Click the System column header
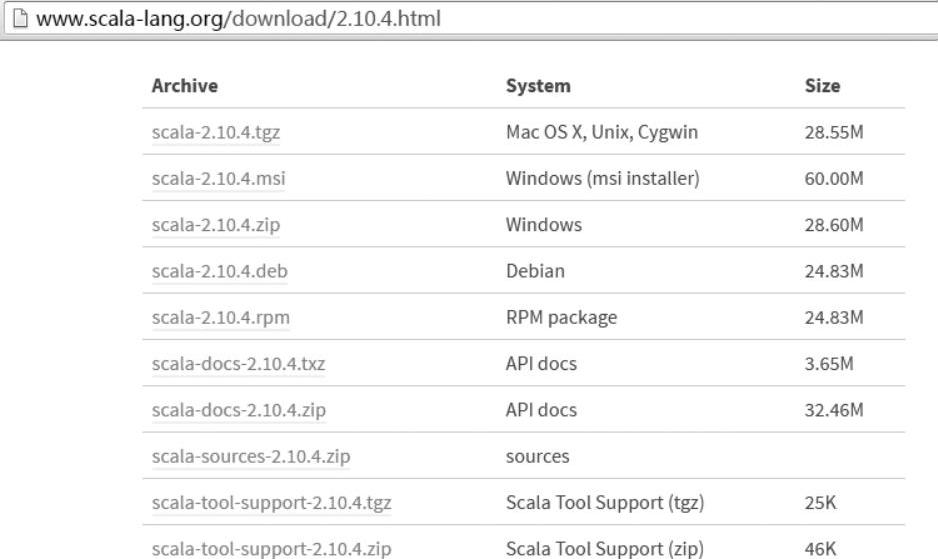 (538, 86)
